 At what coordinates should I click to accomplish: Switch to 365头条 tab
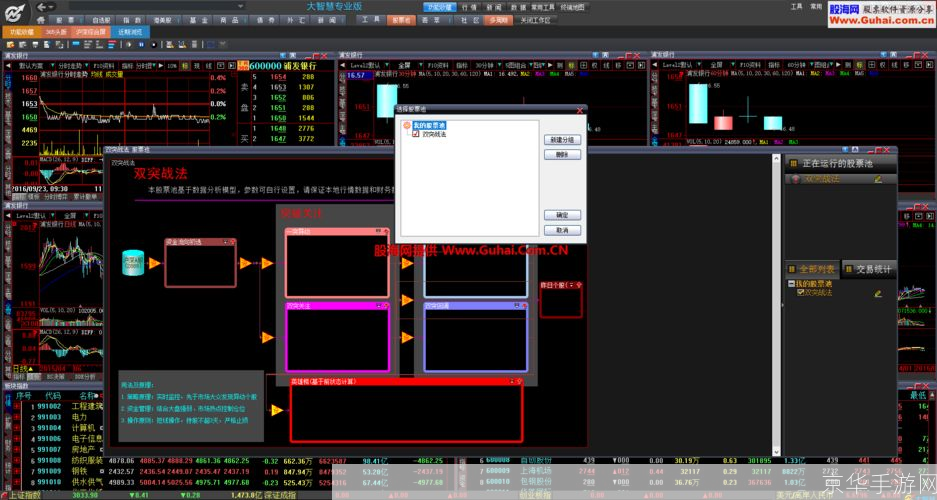(x=56, y=32)
